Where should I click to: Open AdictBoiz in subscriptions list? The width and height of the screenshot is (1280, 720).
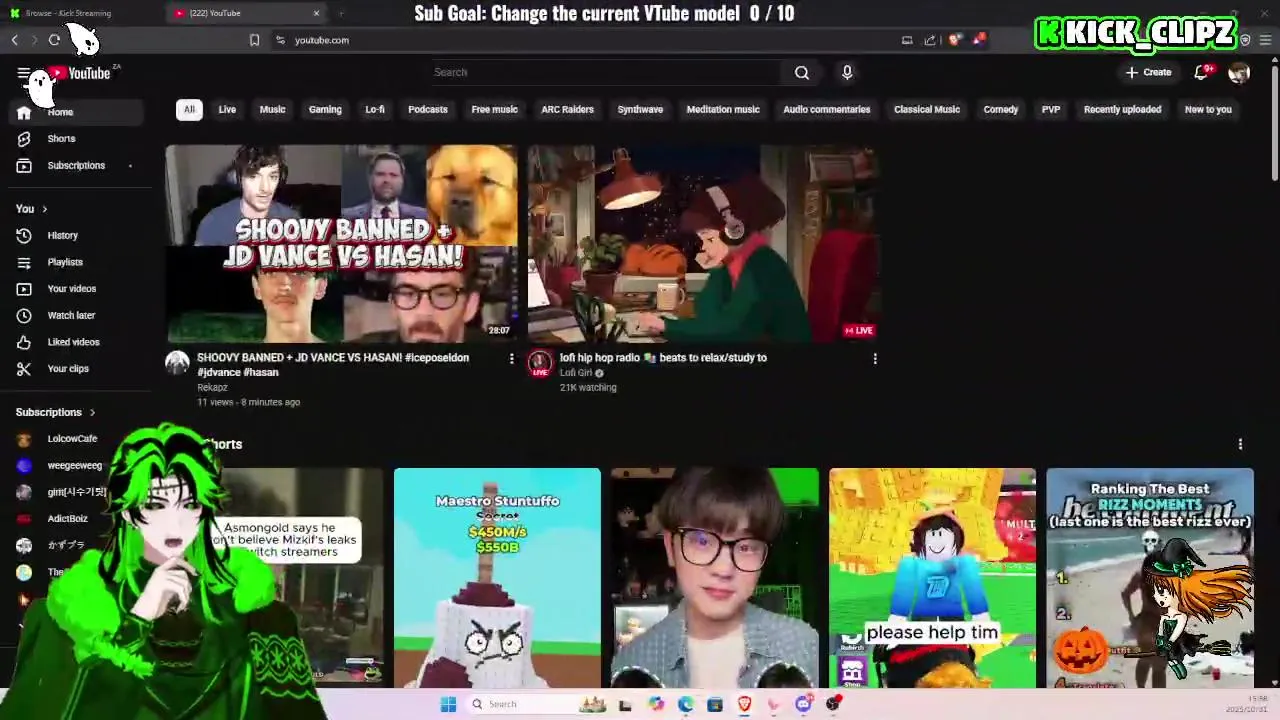(x=68, y=519)
